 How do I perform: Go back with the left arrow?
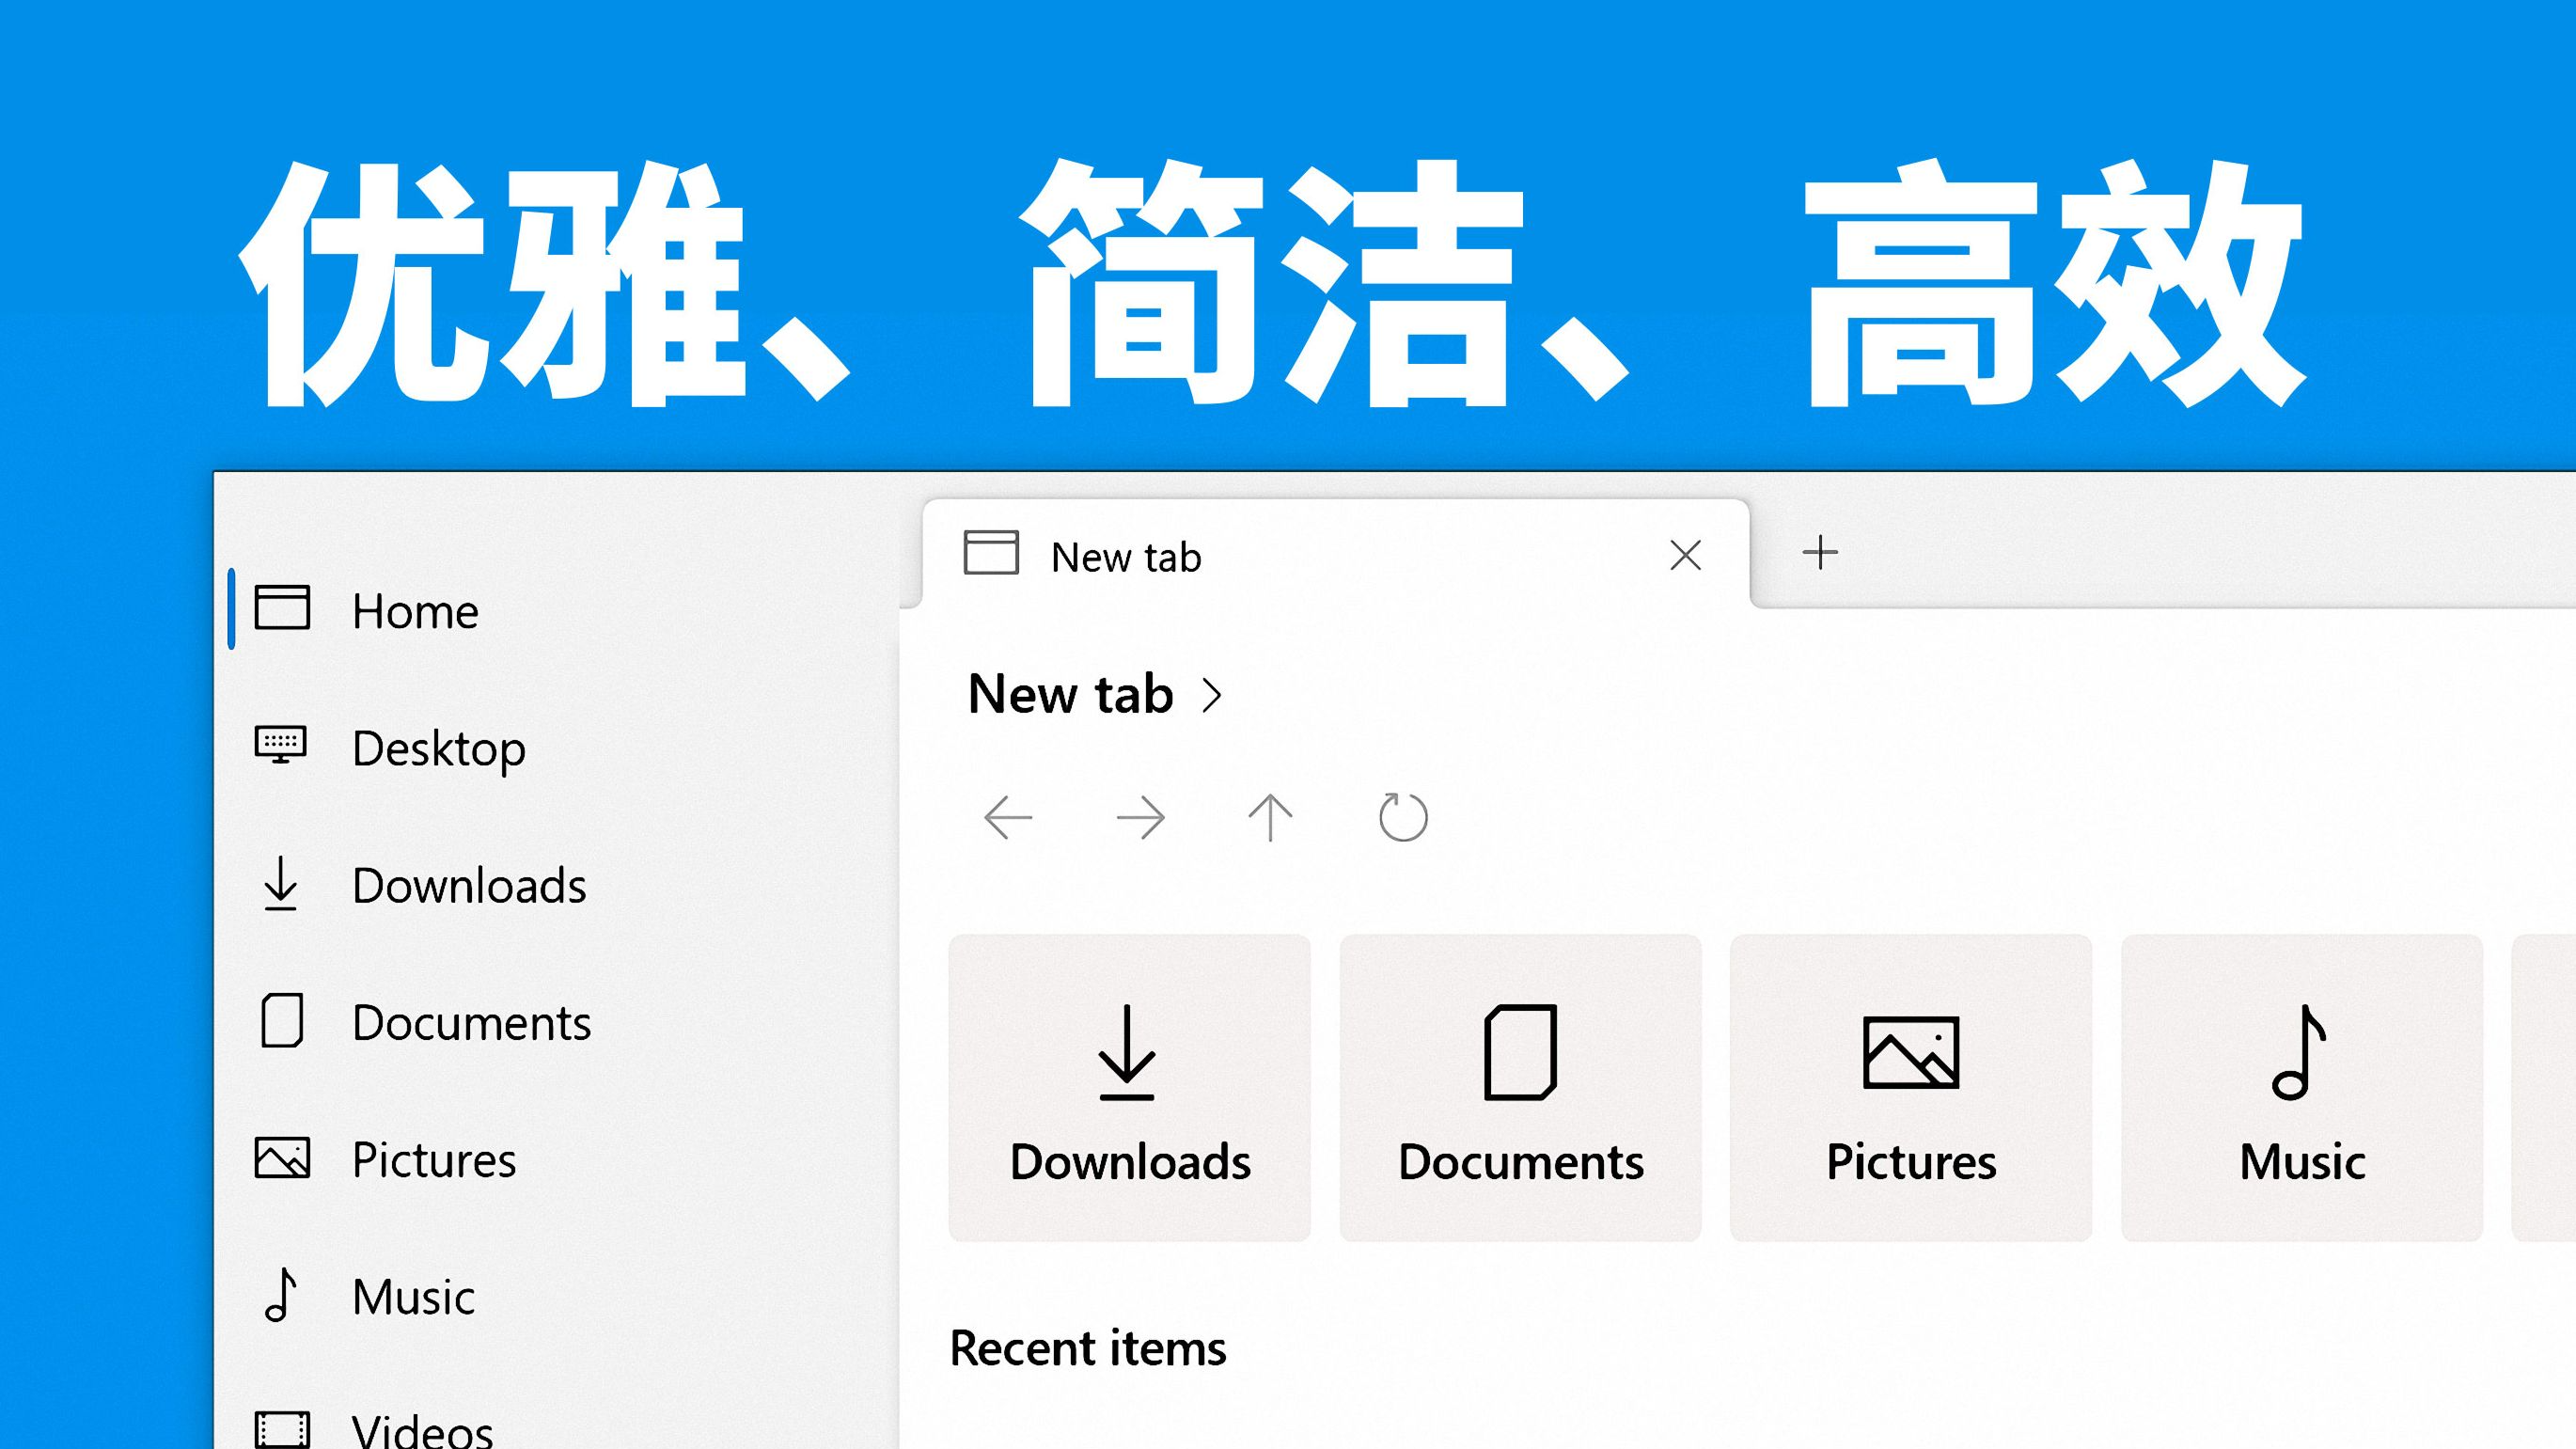1008,818
